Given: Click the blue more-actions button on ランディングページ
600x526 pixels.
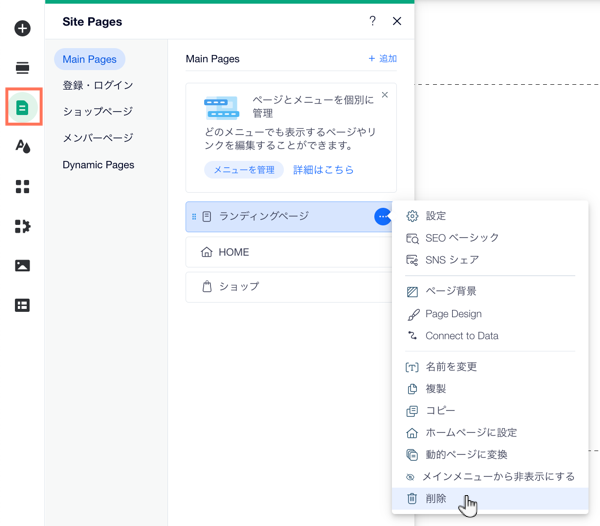Looking at the screenshot, I should pos(383,217).
